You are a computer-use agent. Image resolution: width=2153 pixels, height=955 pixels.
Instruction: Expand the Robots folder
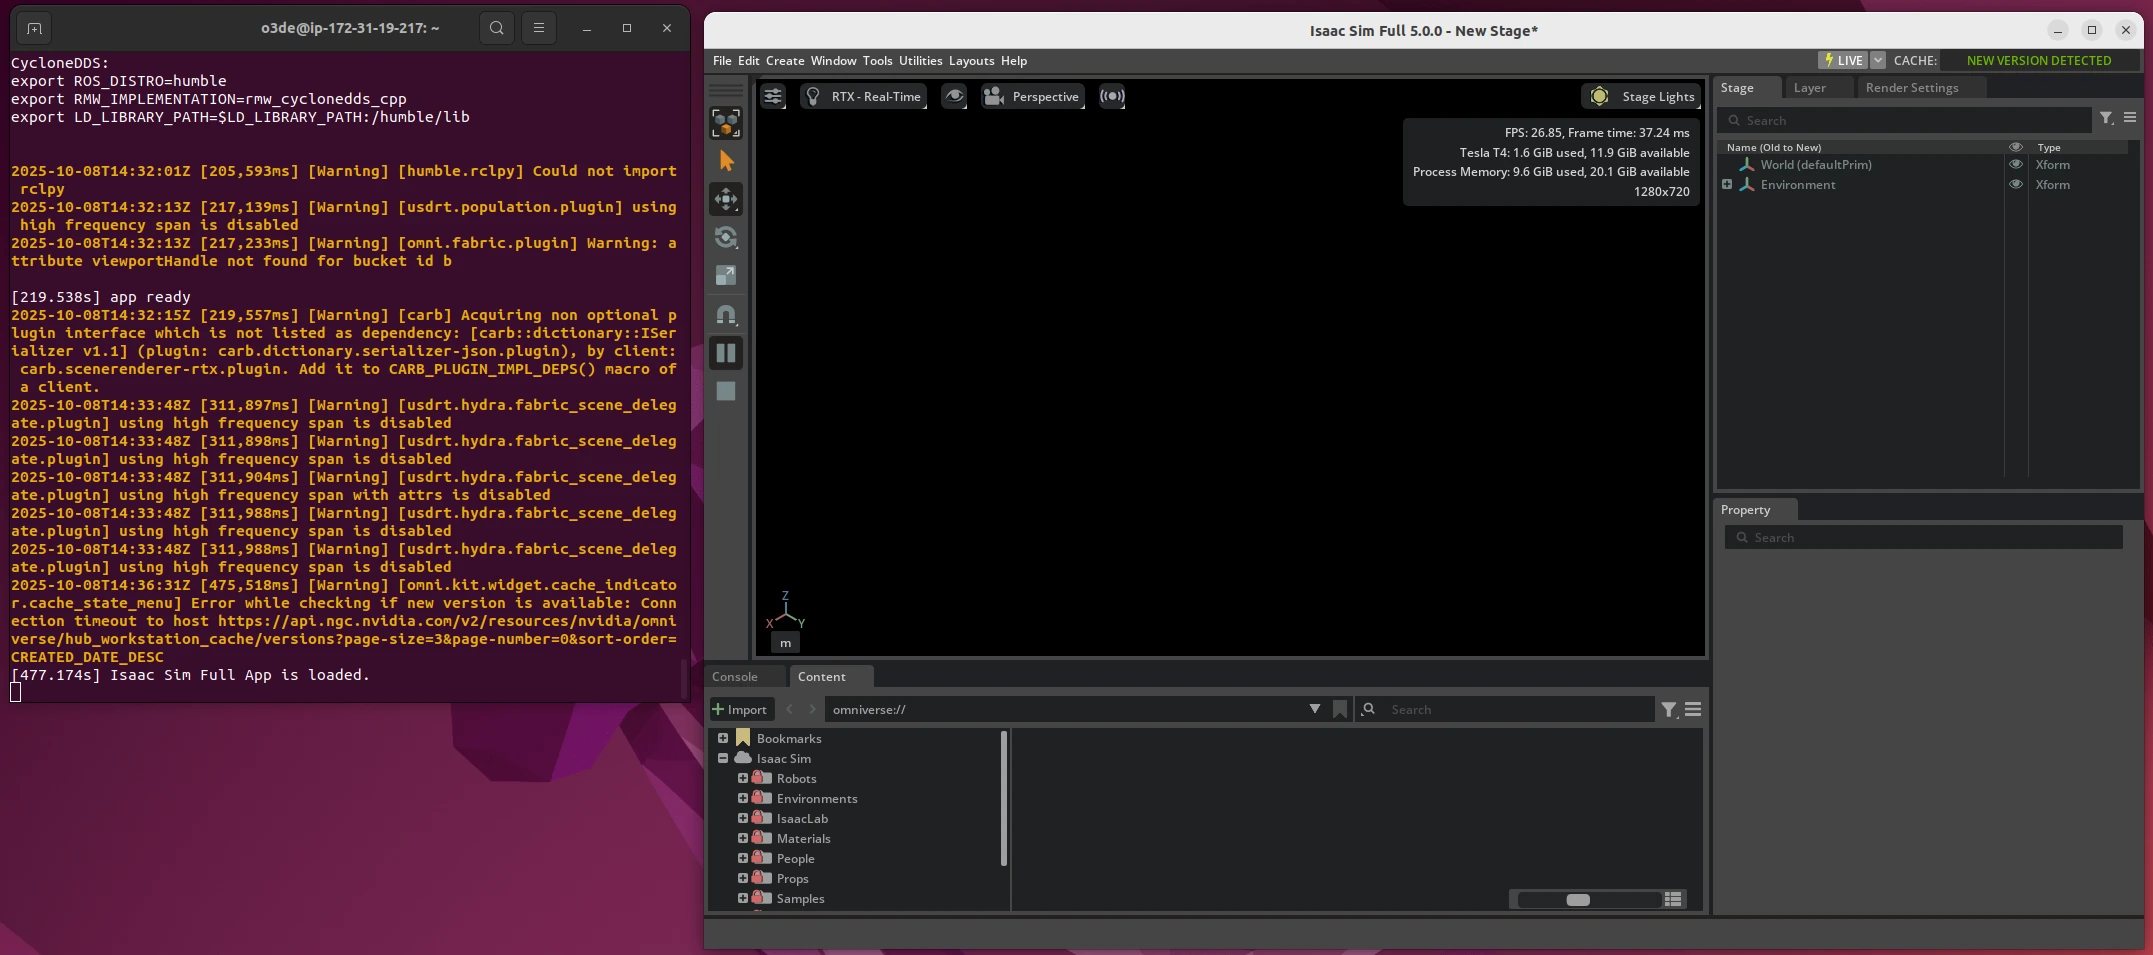pyautogui.click(x=743, y=778)
